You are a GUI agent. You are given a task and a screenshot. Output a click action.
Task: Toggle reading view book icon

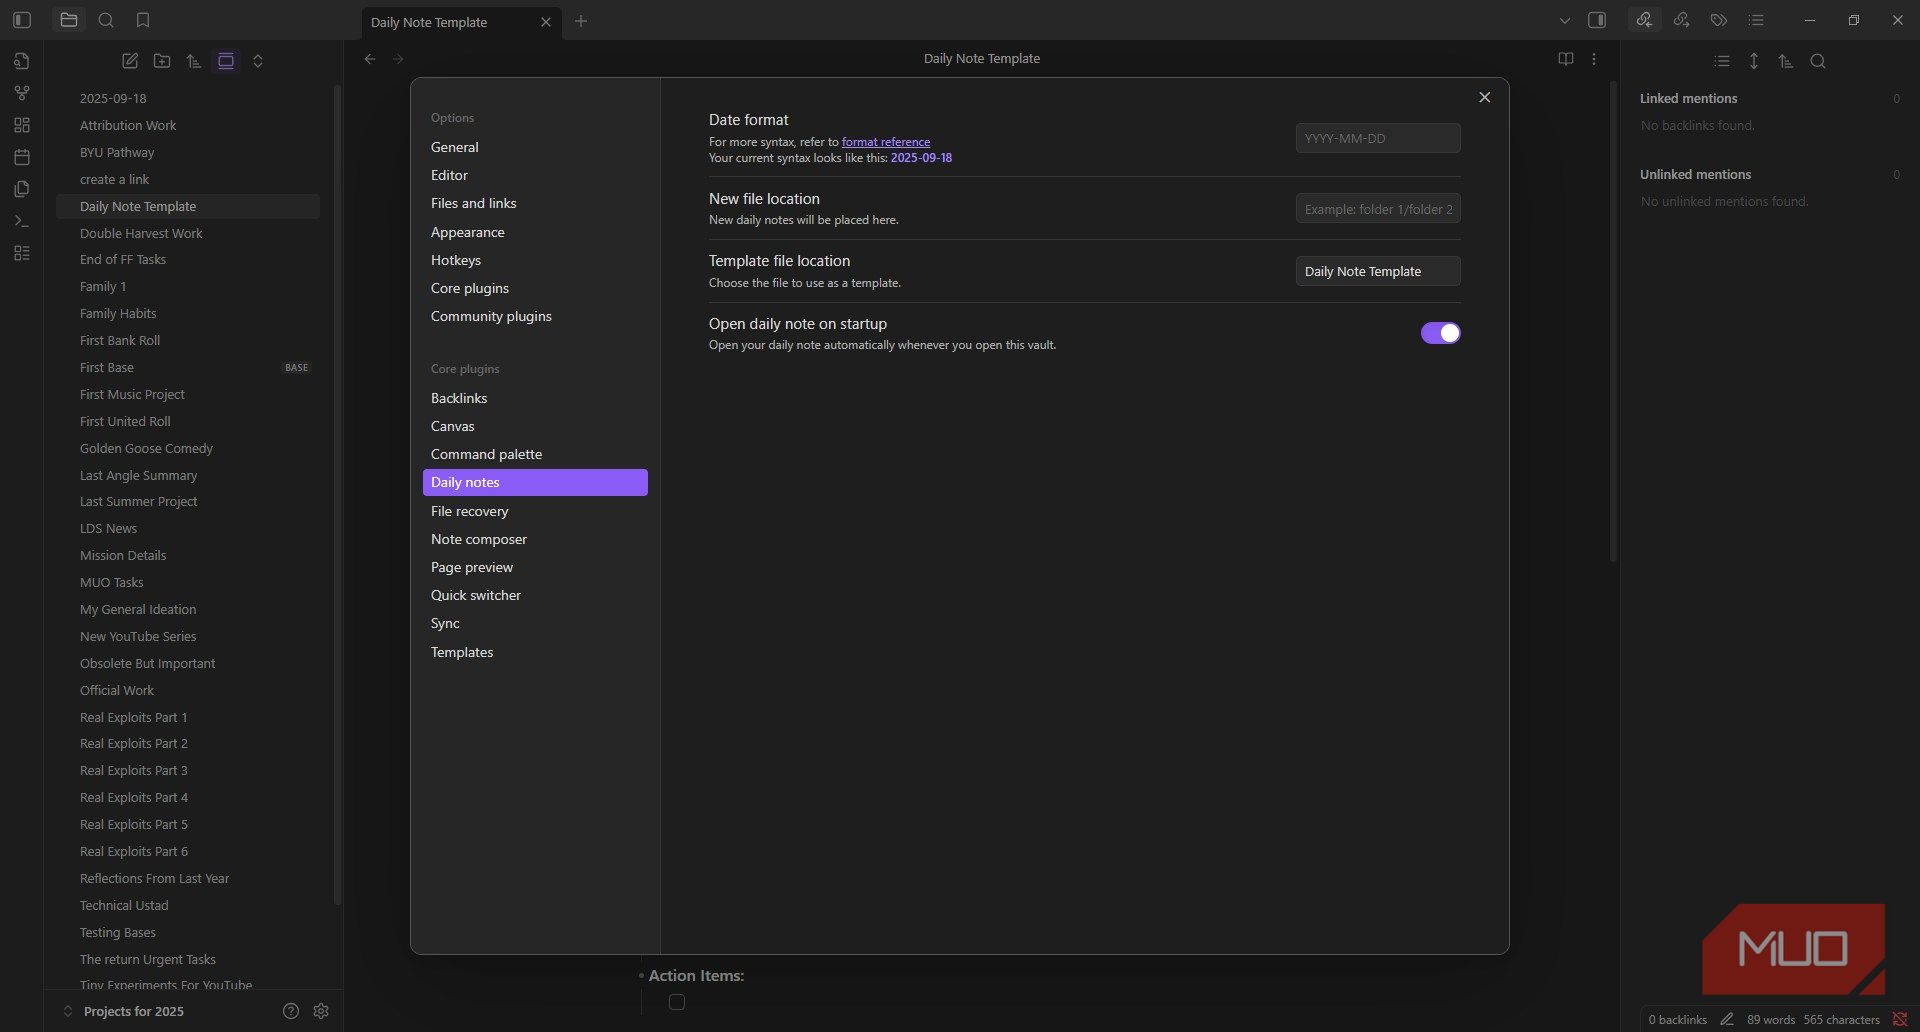[x=1566, y=59]
